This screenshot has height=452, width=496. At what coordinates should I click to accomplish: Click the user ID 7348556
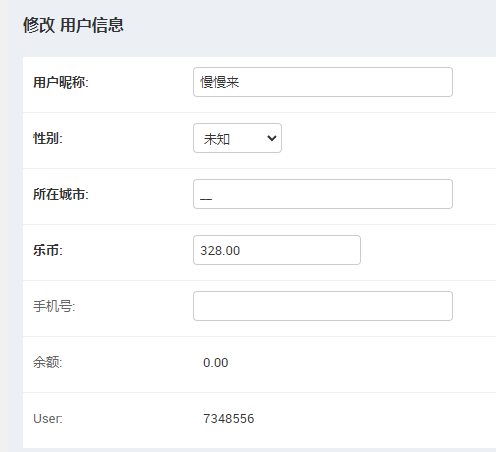(x=229, y=419)
